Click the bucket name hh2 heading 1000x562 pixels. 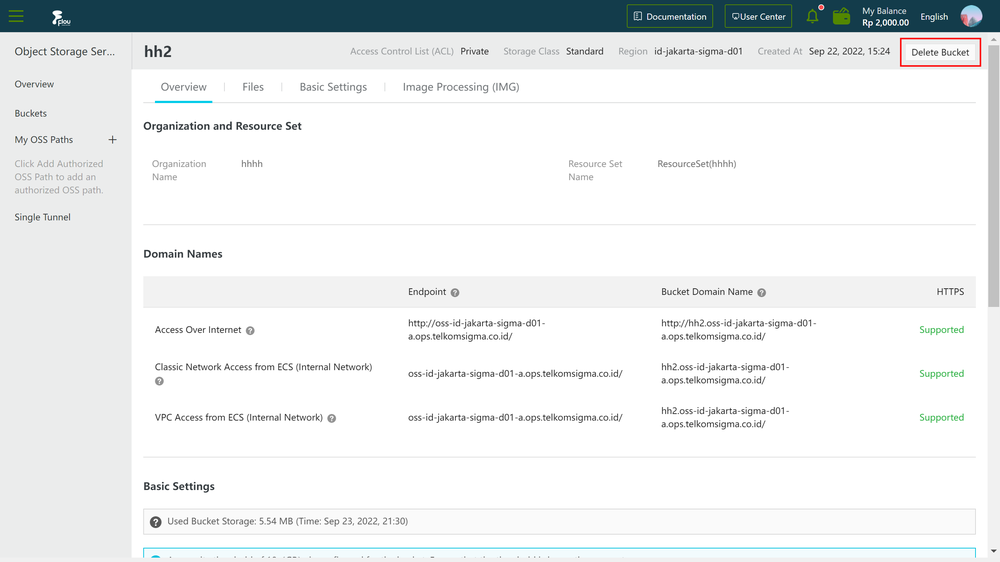pos(158,52)
